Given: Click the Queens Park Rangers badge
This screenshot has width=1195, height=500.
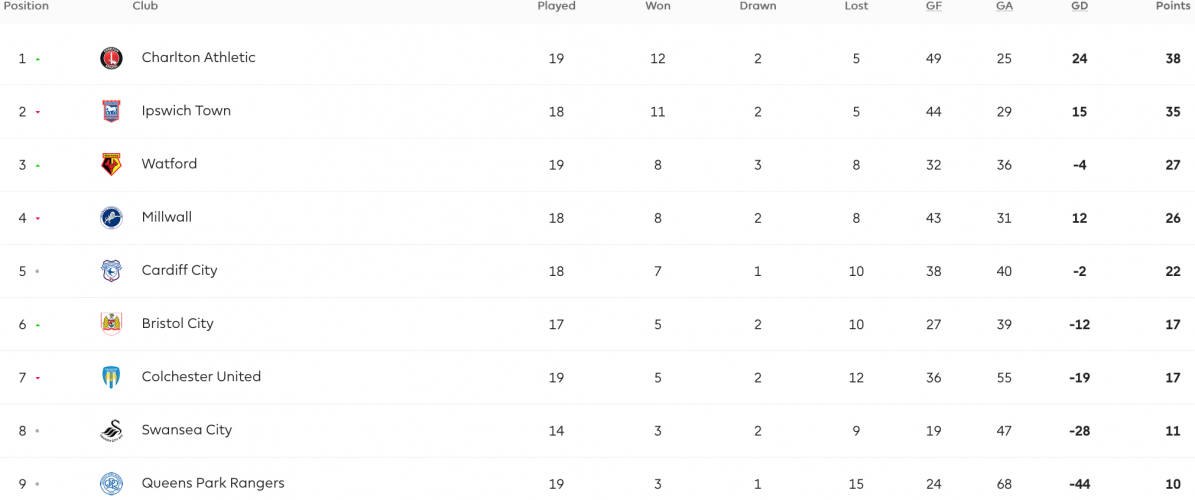Looking at the screenshot, I should pos(111,484).
